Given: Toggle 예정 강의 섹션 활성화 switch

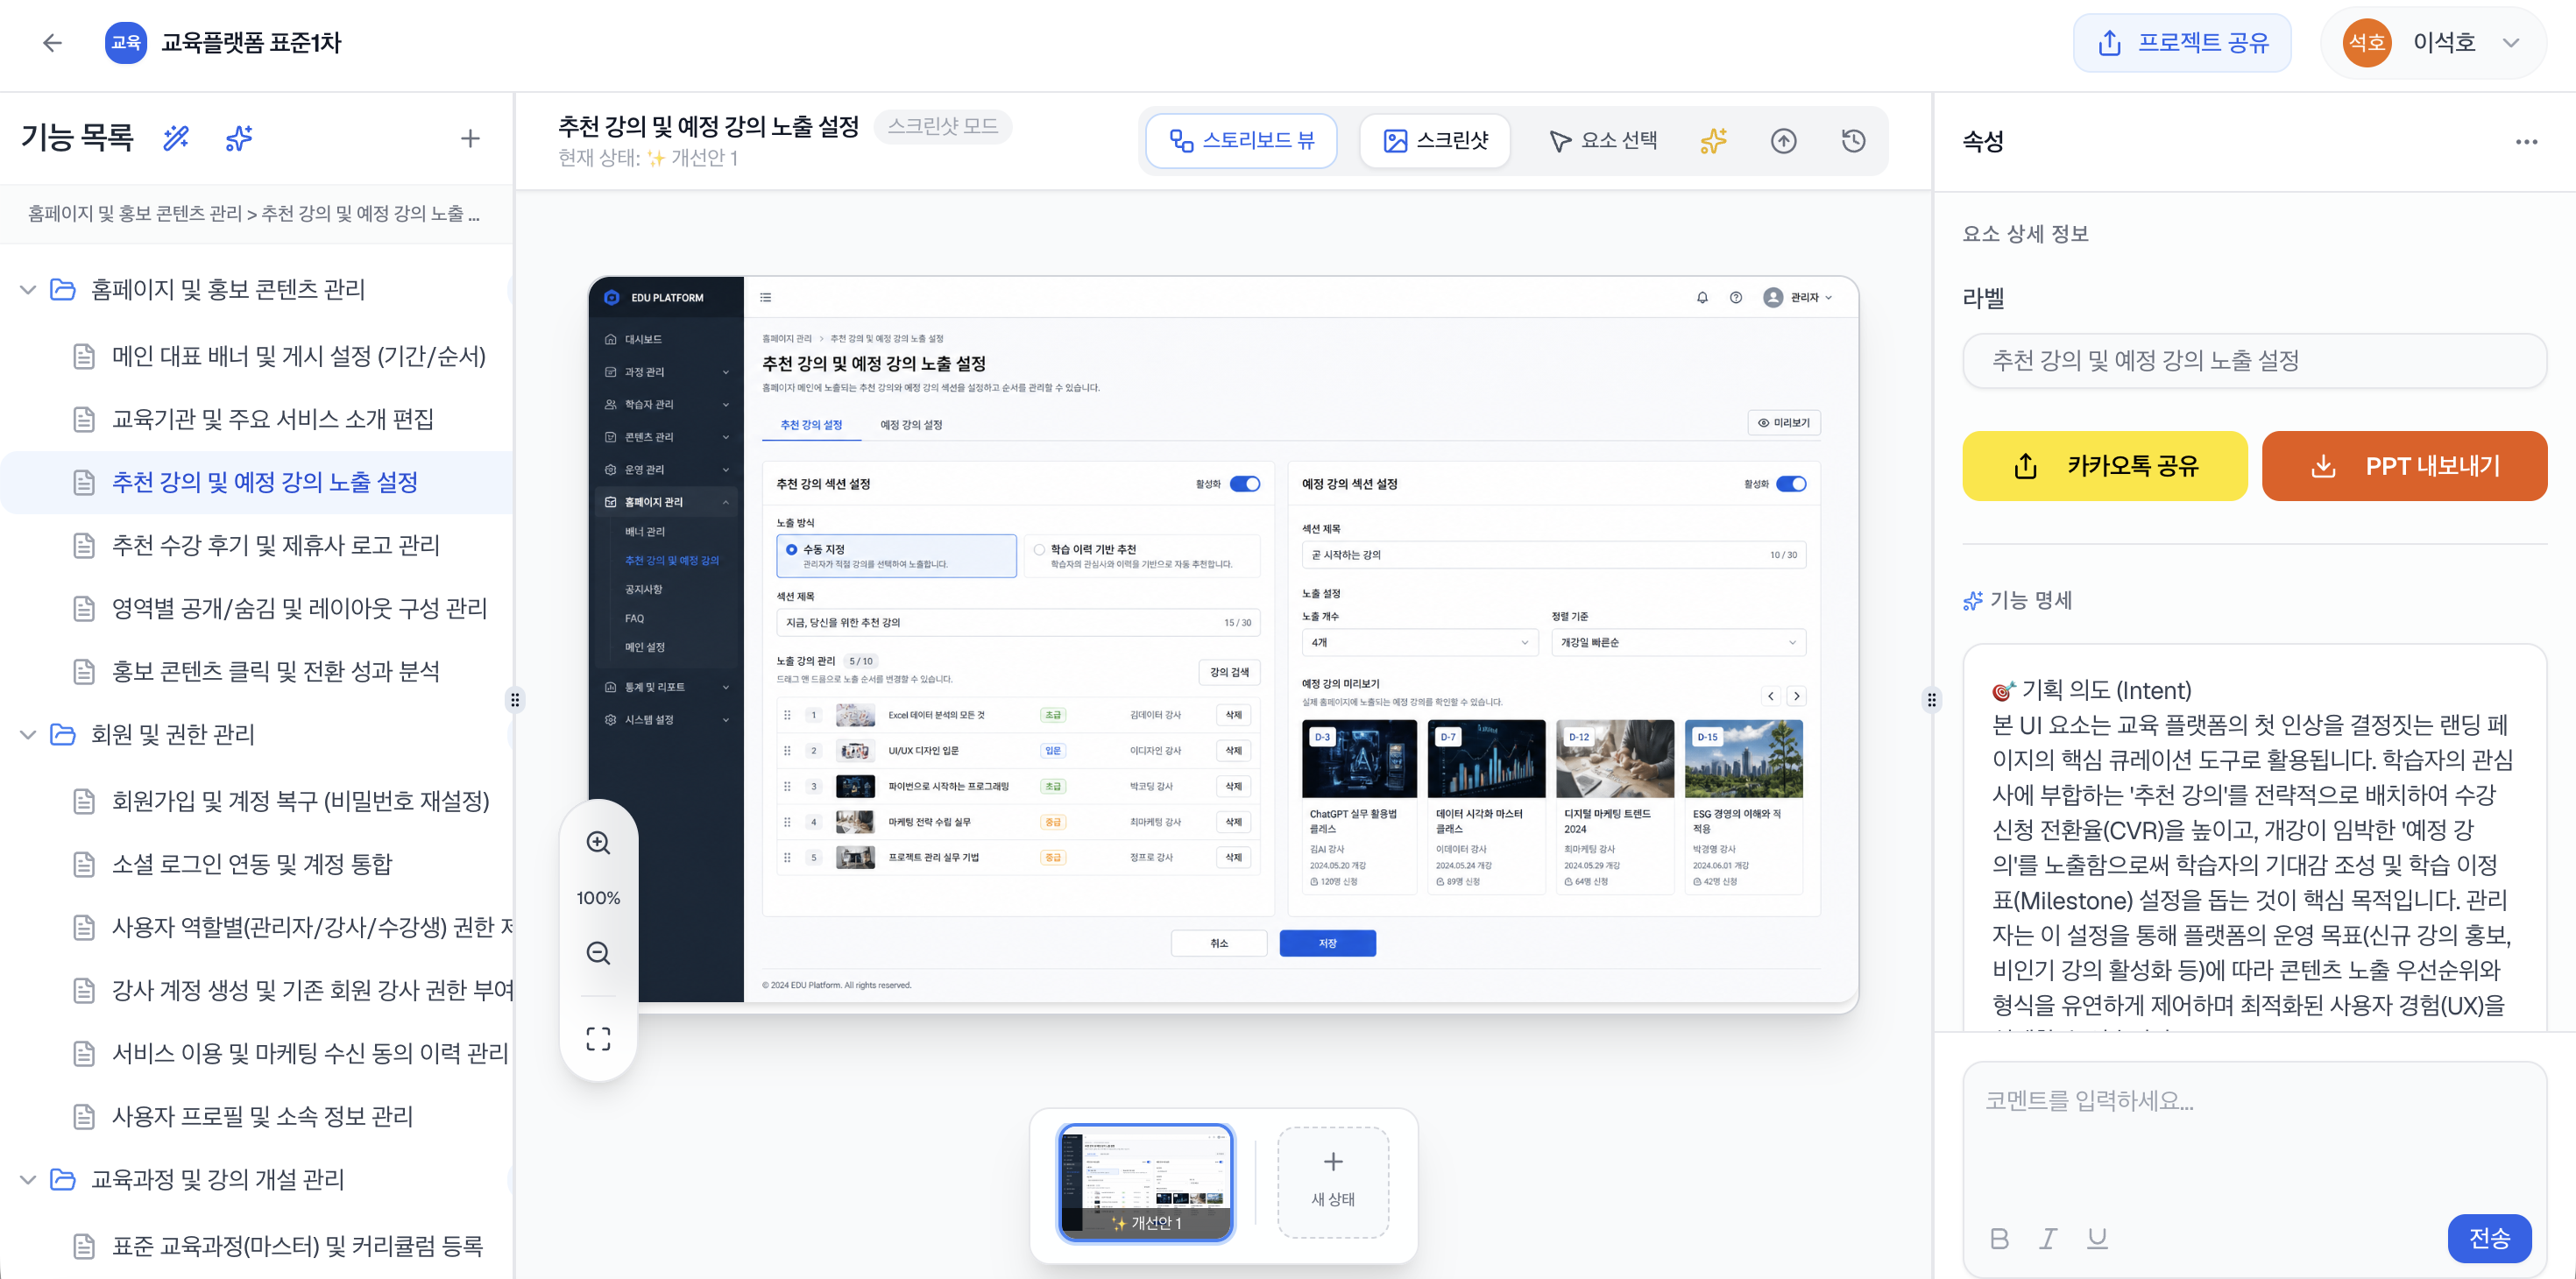Looking at the screenshot, I should tap(1791, 484).
